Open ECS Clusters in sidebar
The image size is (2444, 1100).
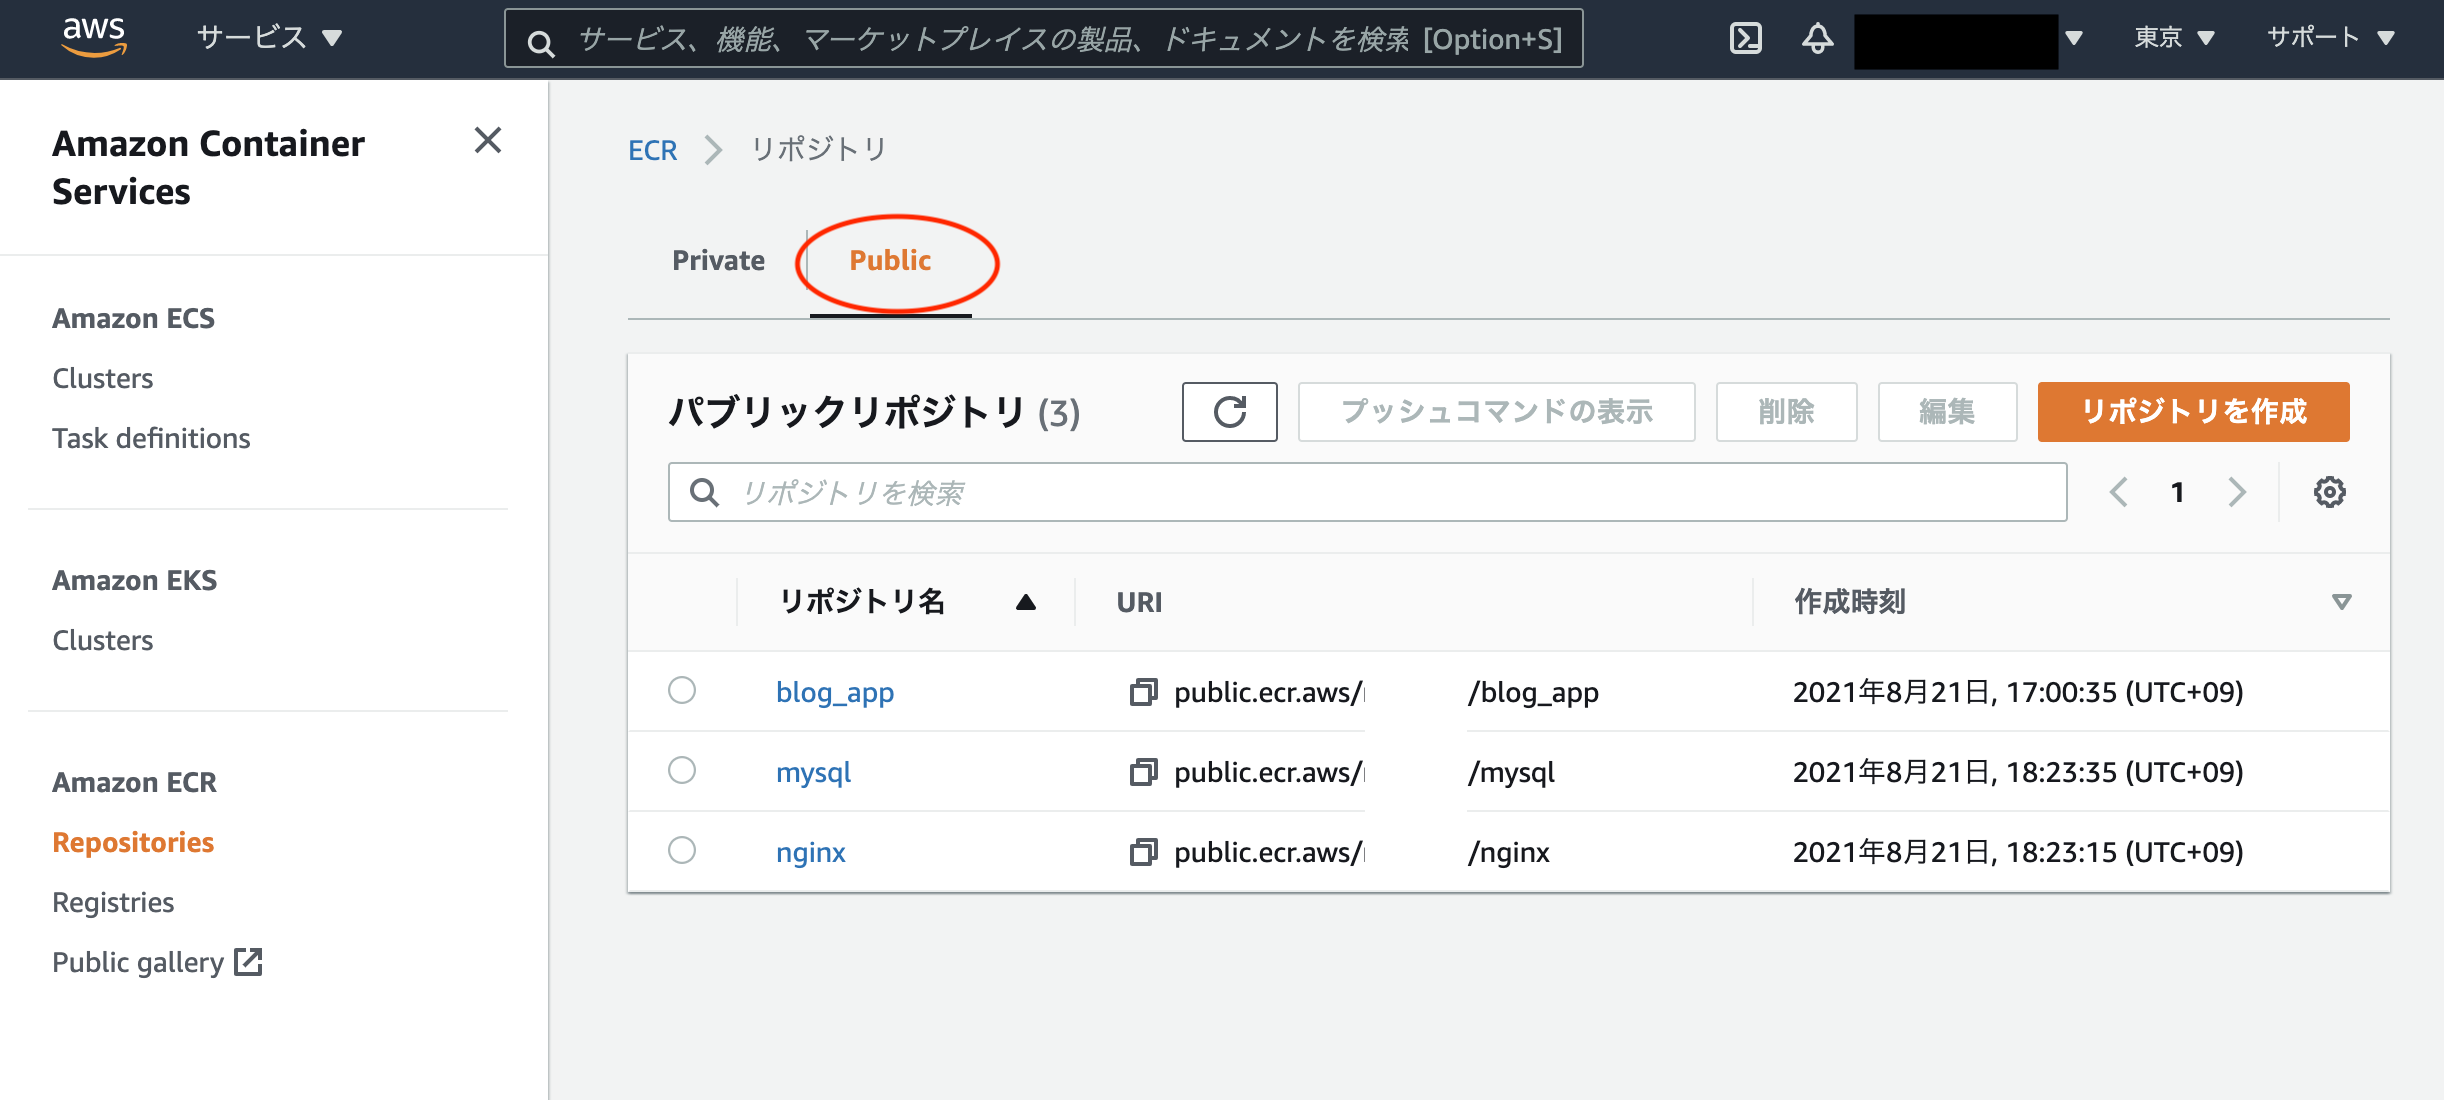point(103,378)
